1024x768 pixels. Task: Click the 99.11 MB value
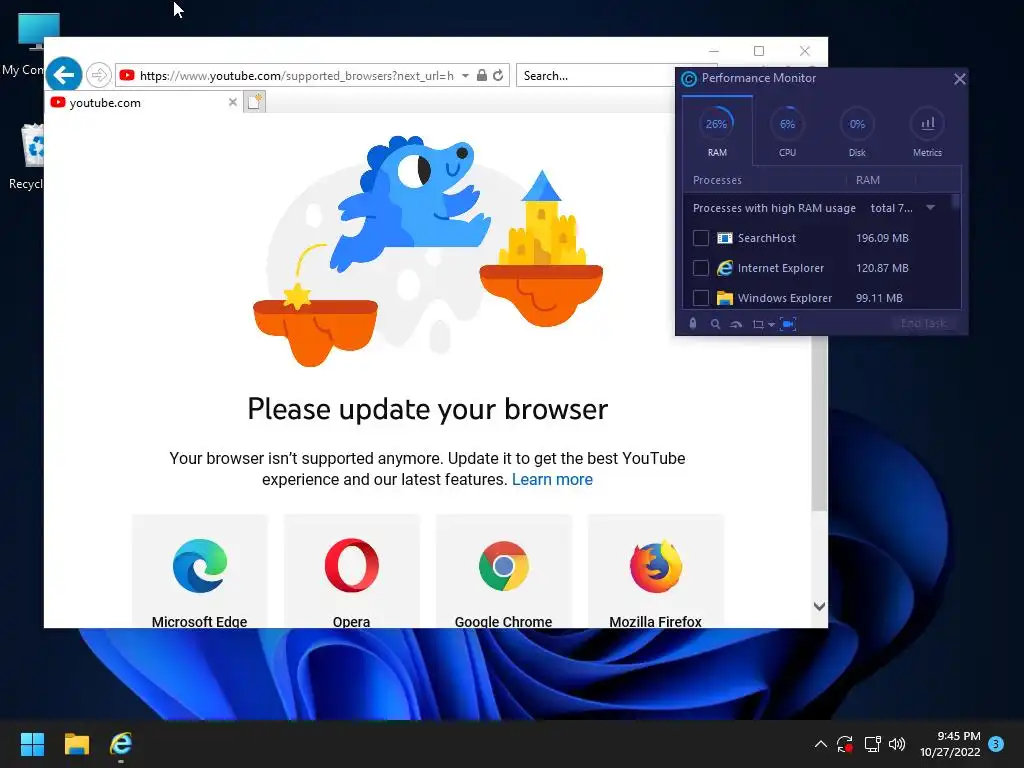pos(879,298)
